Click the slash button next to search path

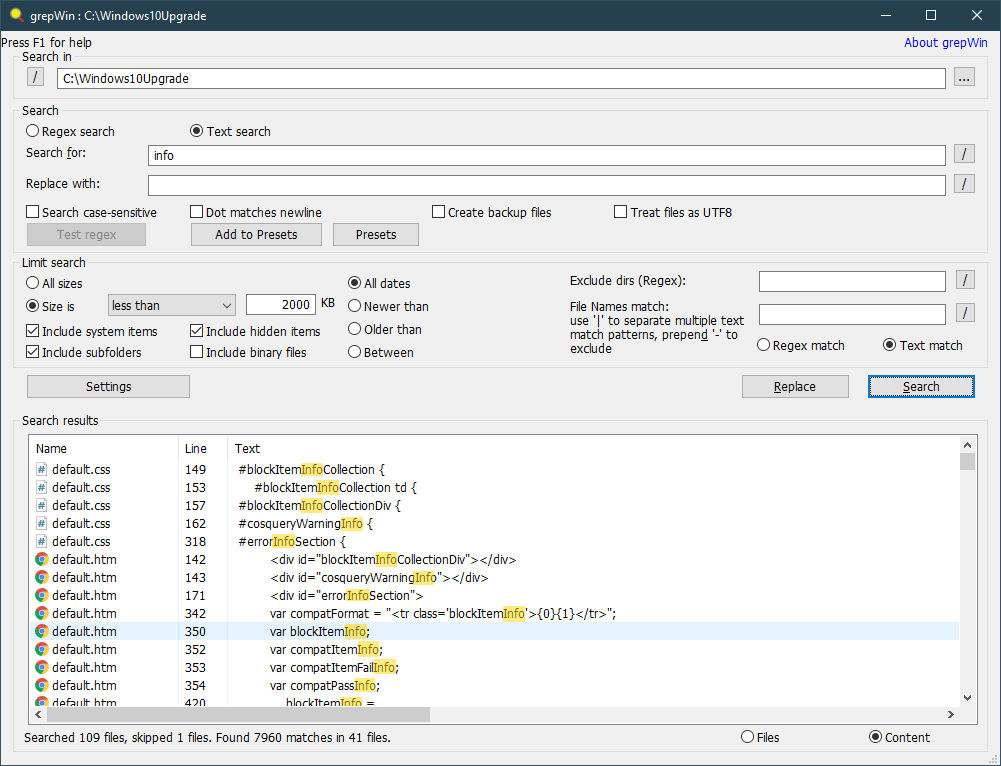pyautogui.click(x=35, y=77)
